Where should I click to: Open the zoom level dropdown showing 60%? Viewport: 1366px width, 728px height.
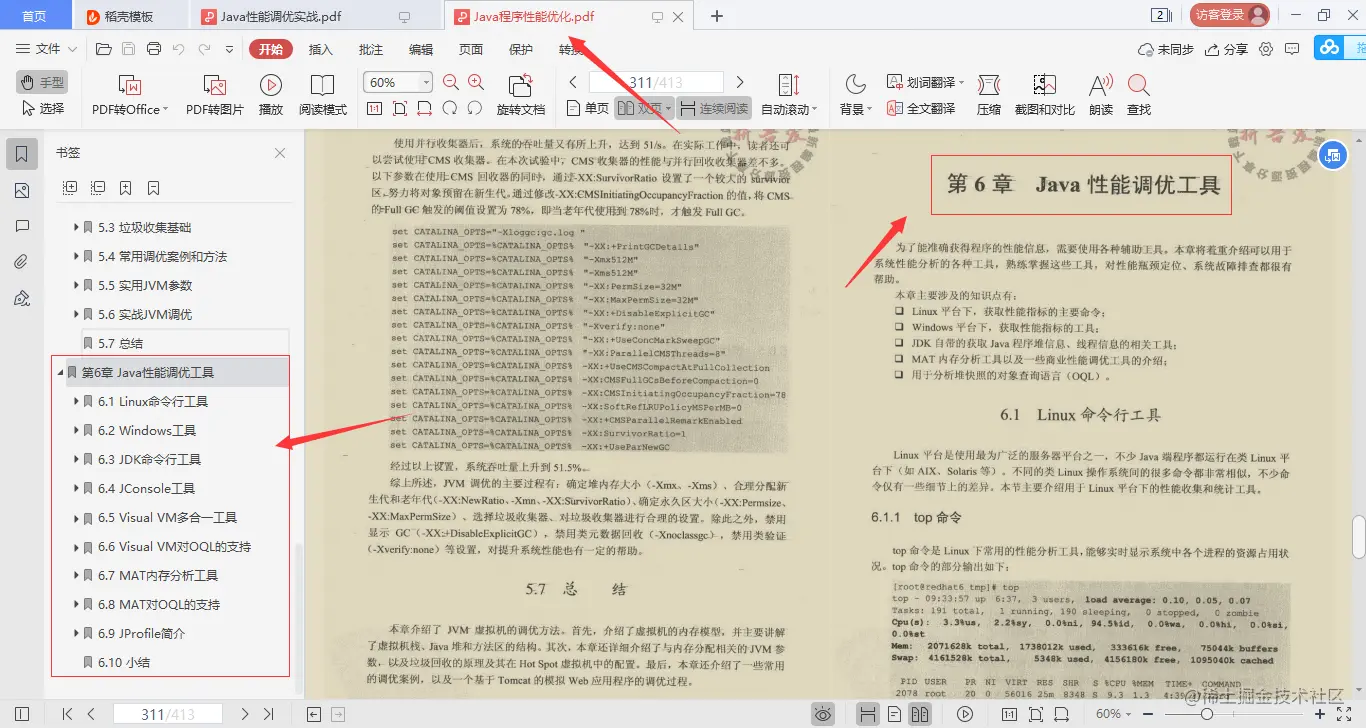[425, 81]
